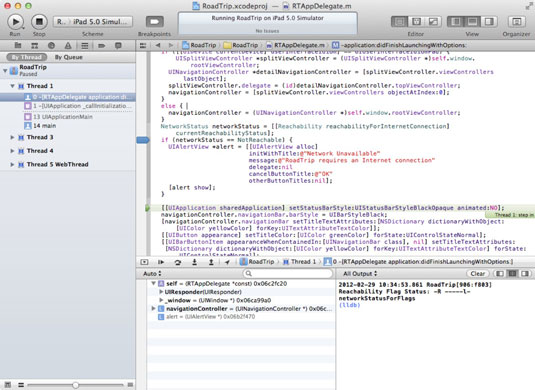This screenshot has width=535, height=390.
Task: Click the green program counter arrow
Action: (x=147, y=208)
